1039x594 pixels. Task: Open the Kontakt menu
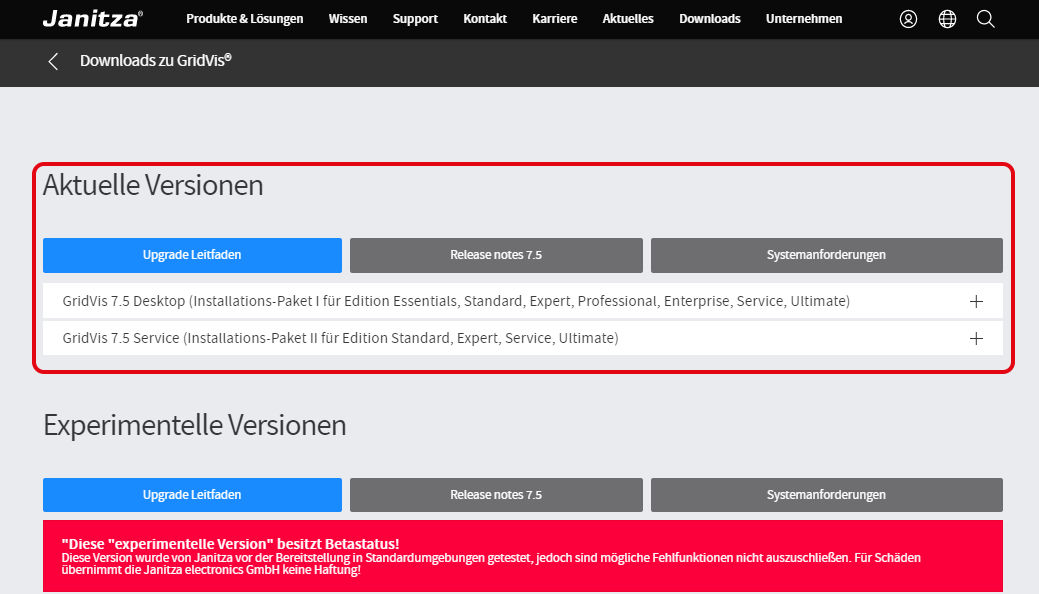[485, 19]
